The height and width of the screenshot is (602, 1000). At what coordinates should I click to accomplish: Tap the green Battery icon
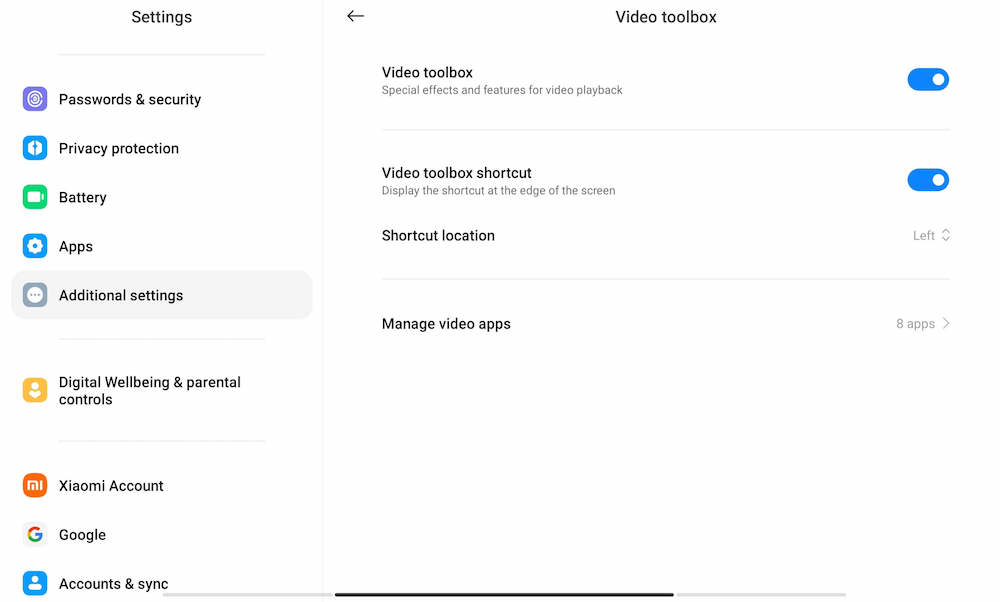tap(35, 197)
